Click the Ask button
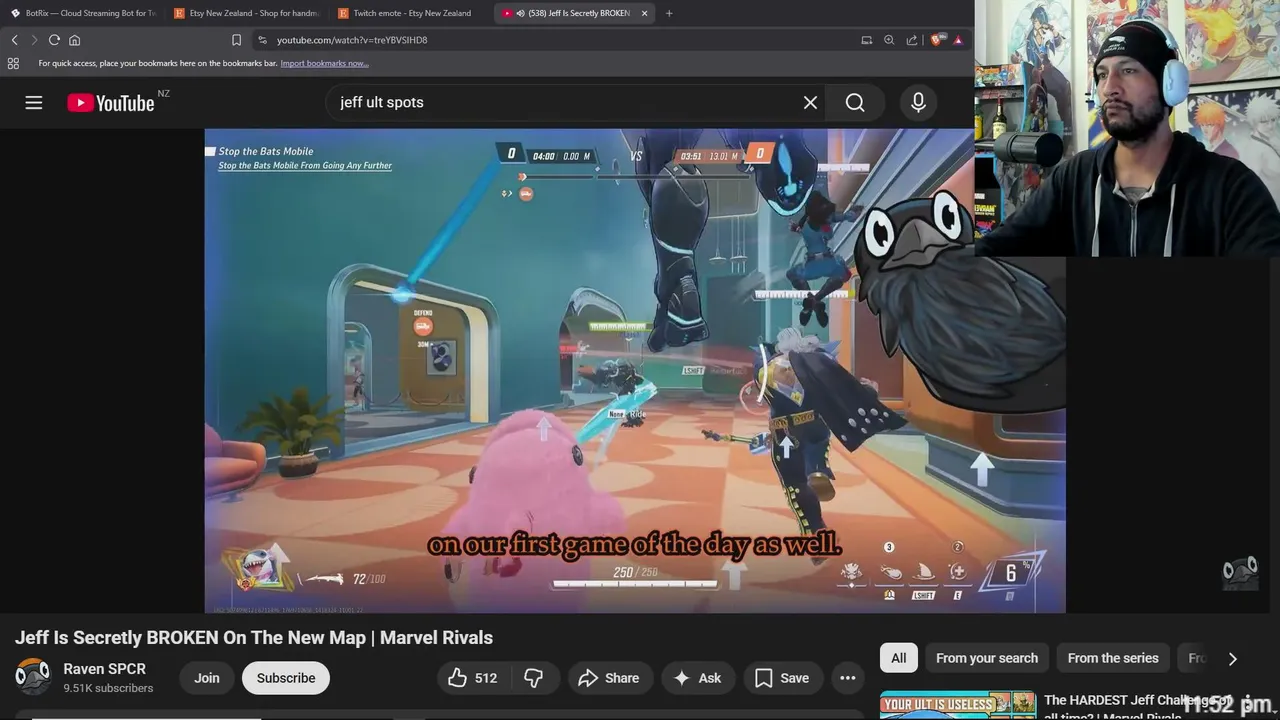This screenshot has height=720, width=1280. 698,678
